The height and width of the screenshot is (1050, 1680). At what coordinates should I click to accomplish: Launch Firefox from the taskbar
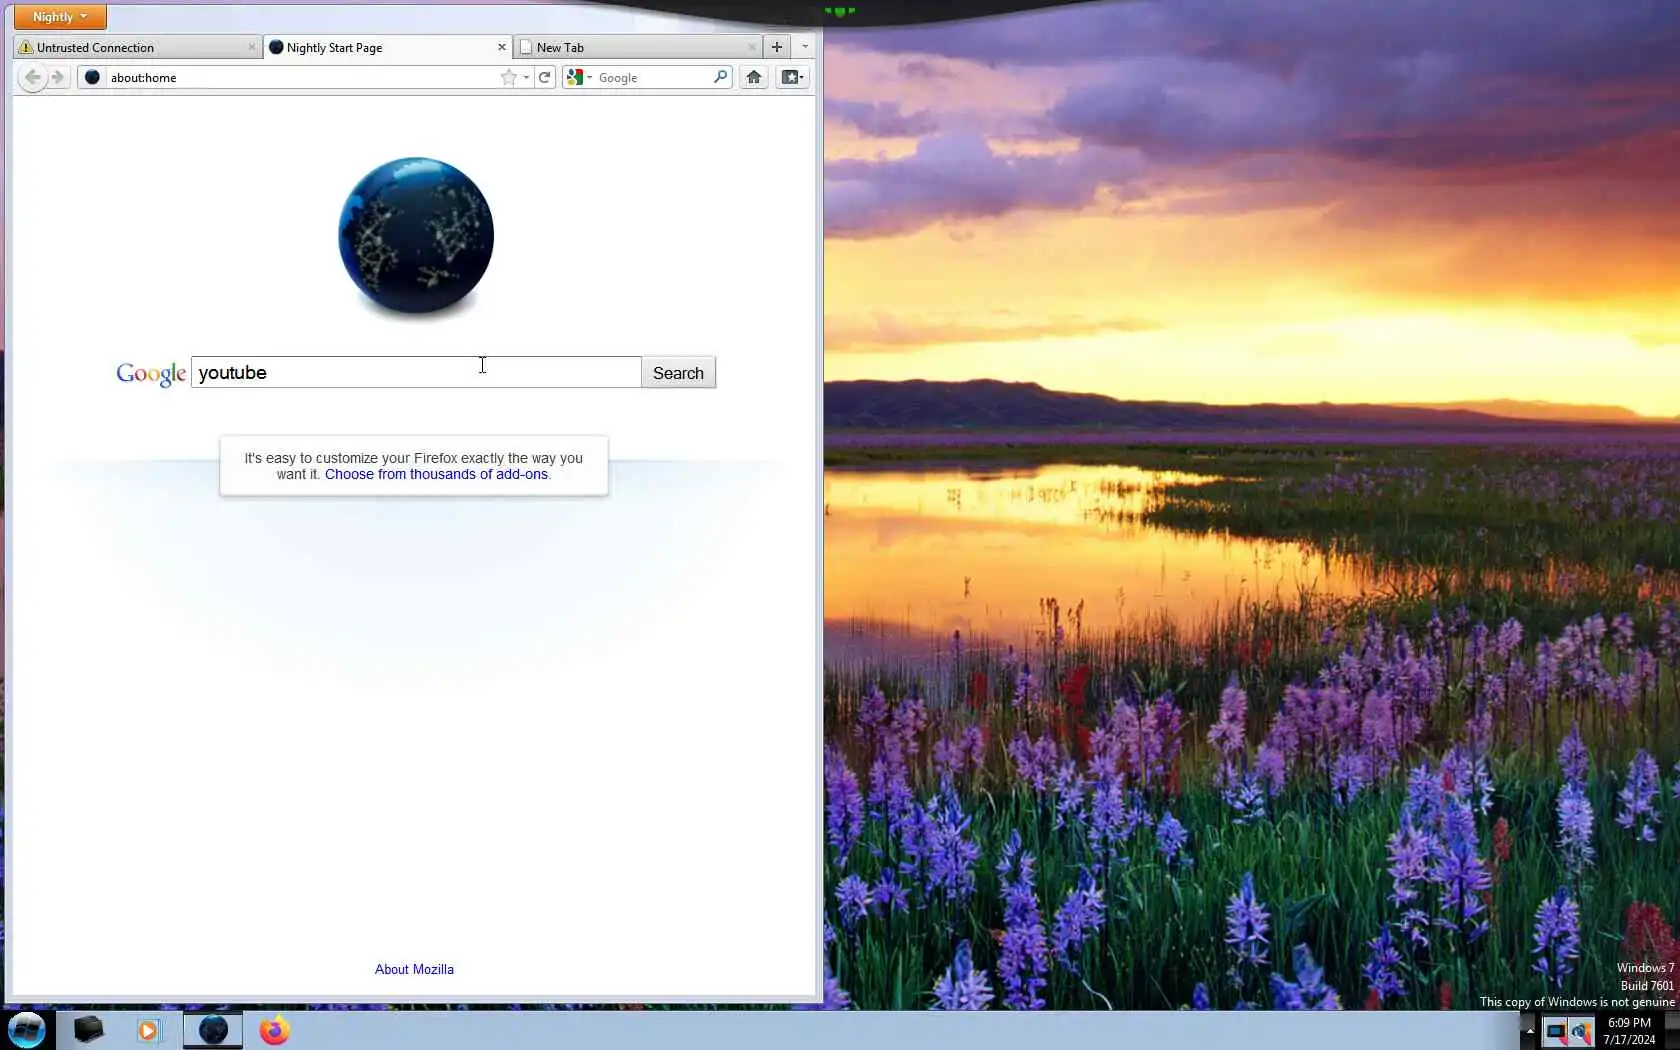click(x=274, y=1030)
